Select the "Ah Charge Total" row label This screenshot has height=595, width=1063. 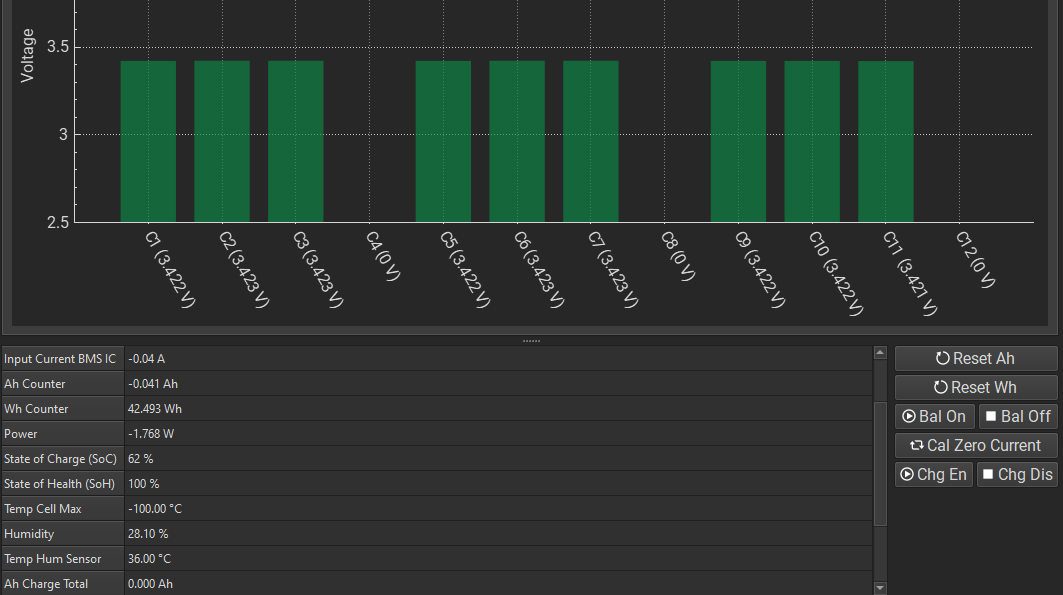pyautogui.click(x=46, y=584)
